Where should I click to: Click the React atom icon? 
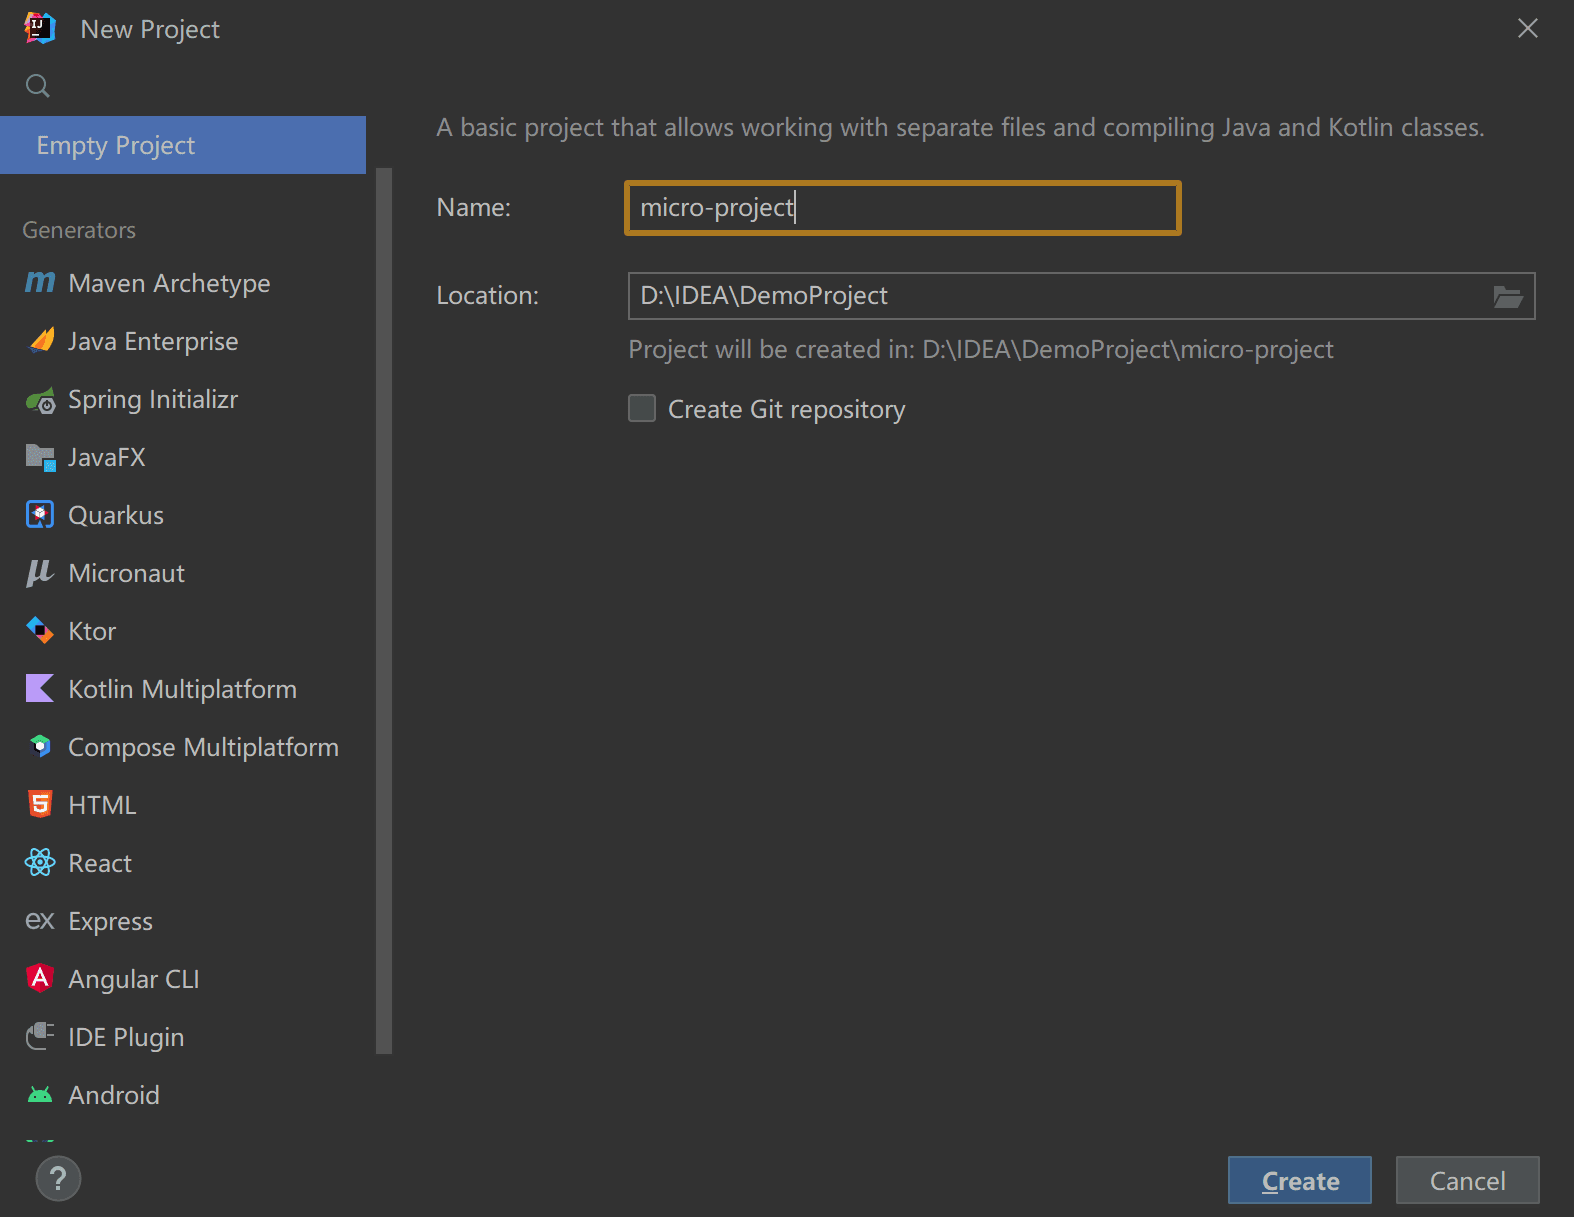[40, 863]
